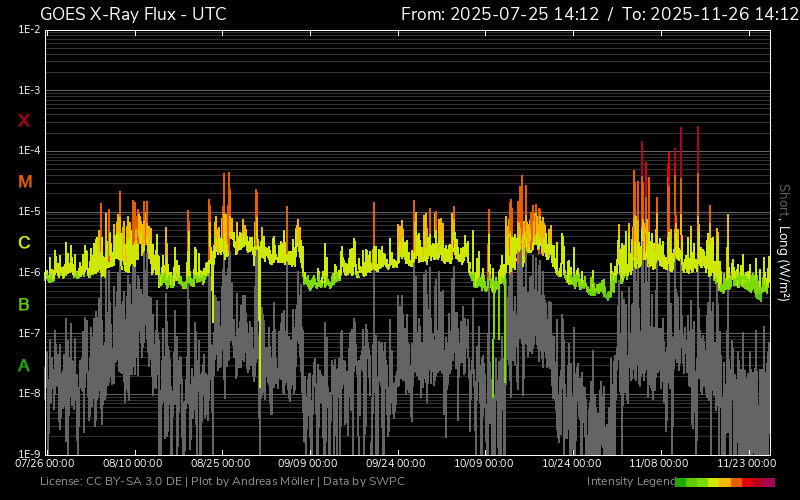The image size is (800, 500).
Task: Click the 07/26 00:00 time axis label
Action: 45,464
